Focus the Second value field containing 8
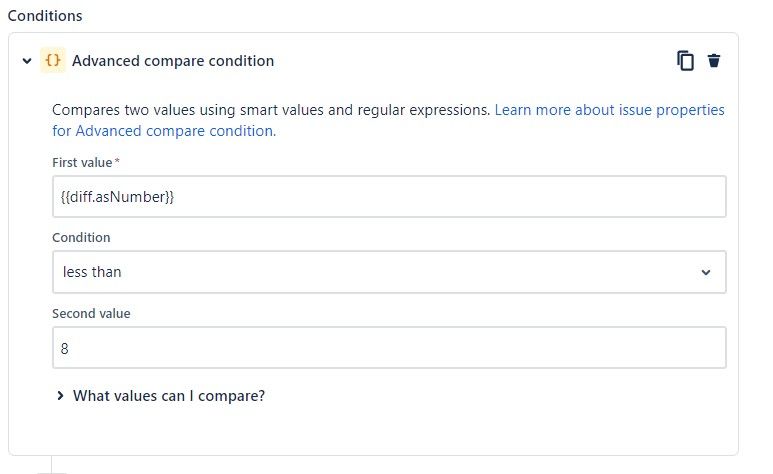Screen dimensions: 773x474 tap(389, 348)
